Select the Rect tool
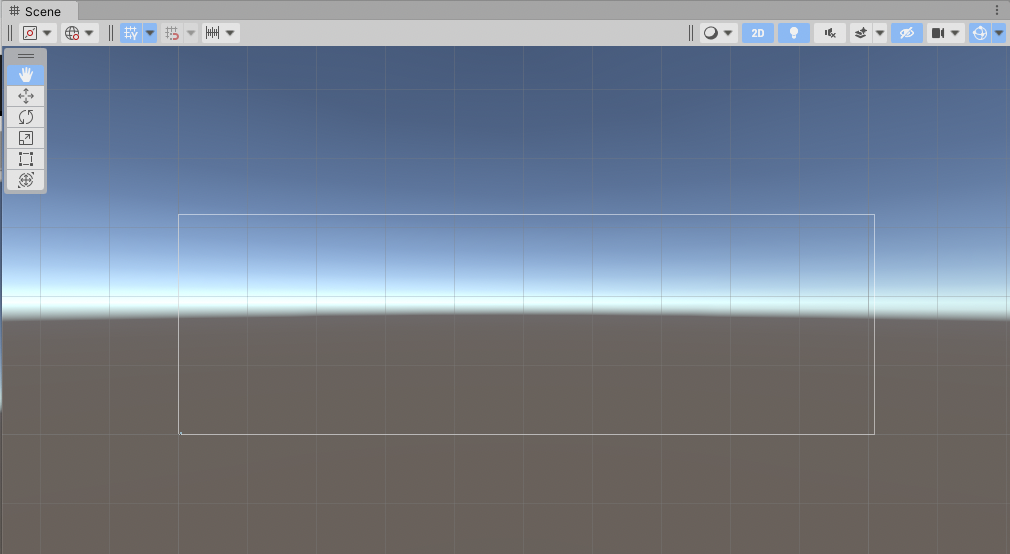 26,159
